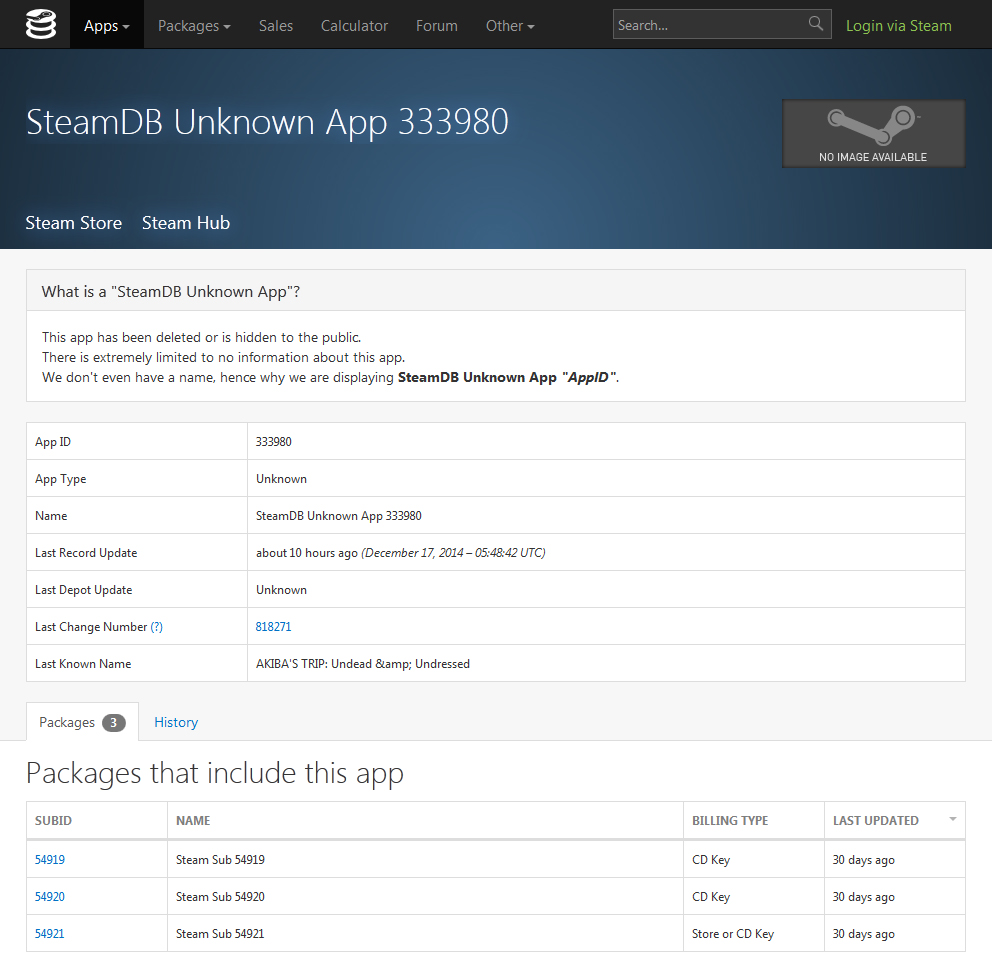Viewport: 992px width, 971px height.
Task: Click the sort arrow in Last Updated column
Action: pos(952,819)
